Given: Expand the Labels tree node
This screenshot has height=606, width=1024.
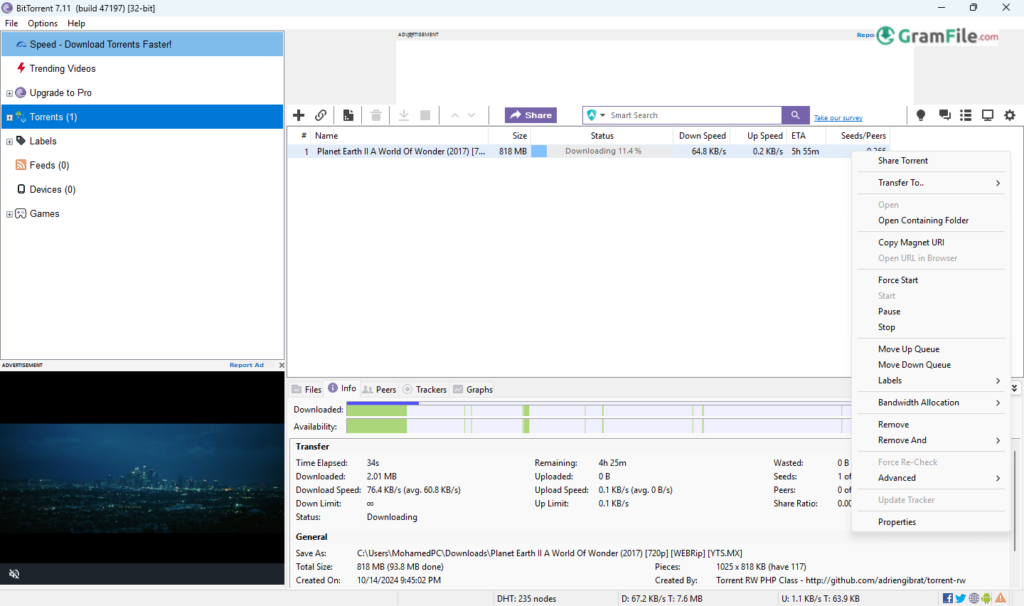Looking at the screenshot, I should [9, 142].
